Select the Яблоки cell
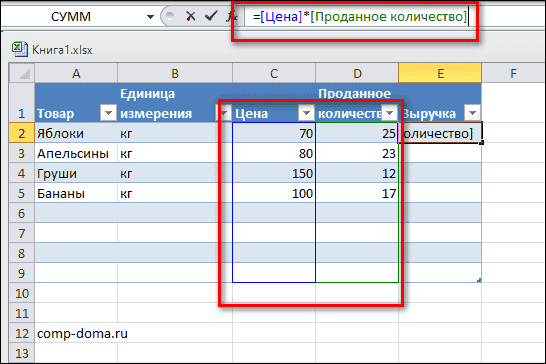The image size is (546, 364). point(76,133)
